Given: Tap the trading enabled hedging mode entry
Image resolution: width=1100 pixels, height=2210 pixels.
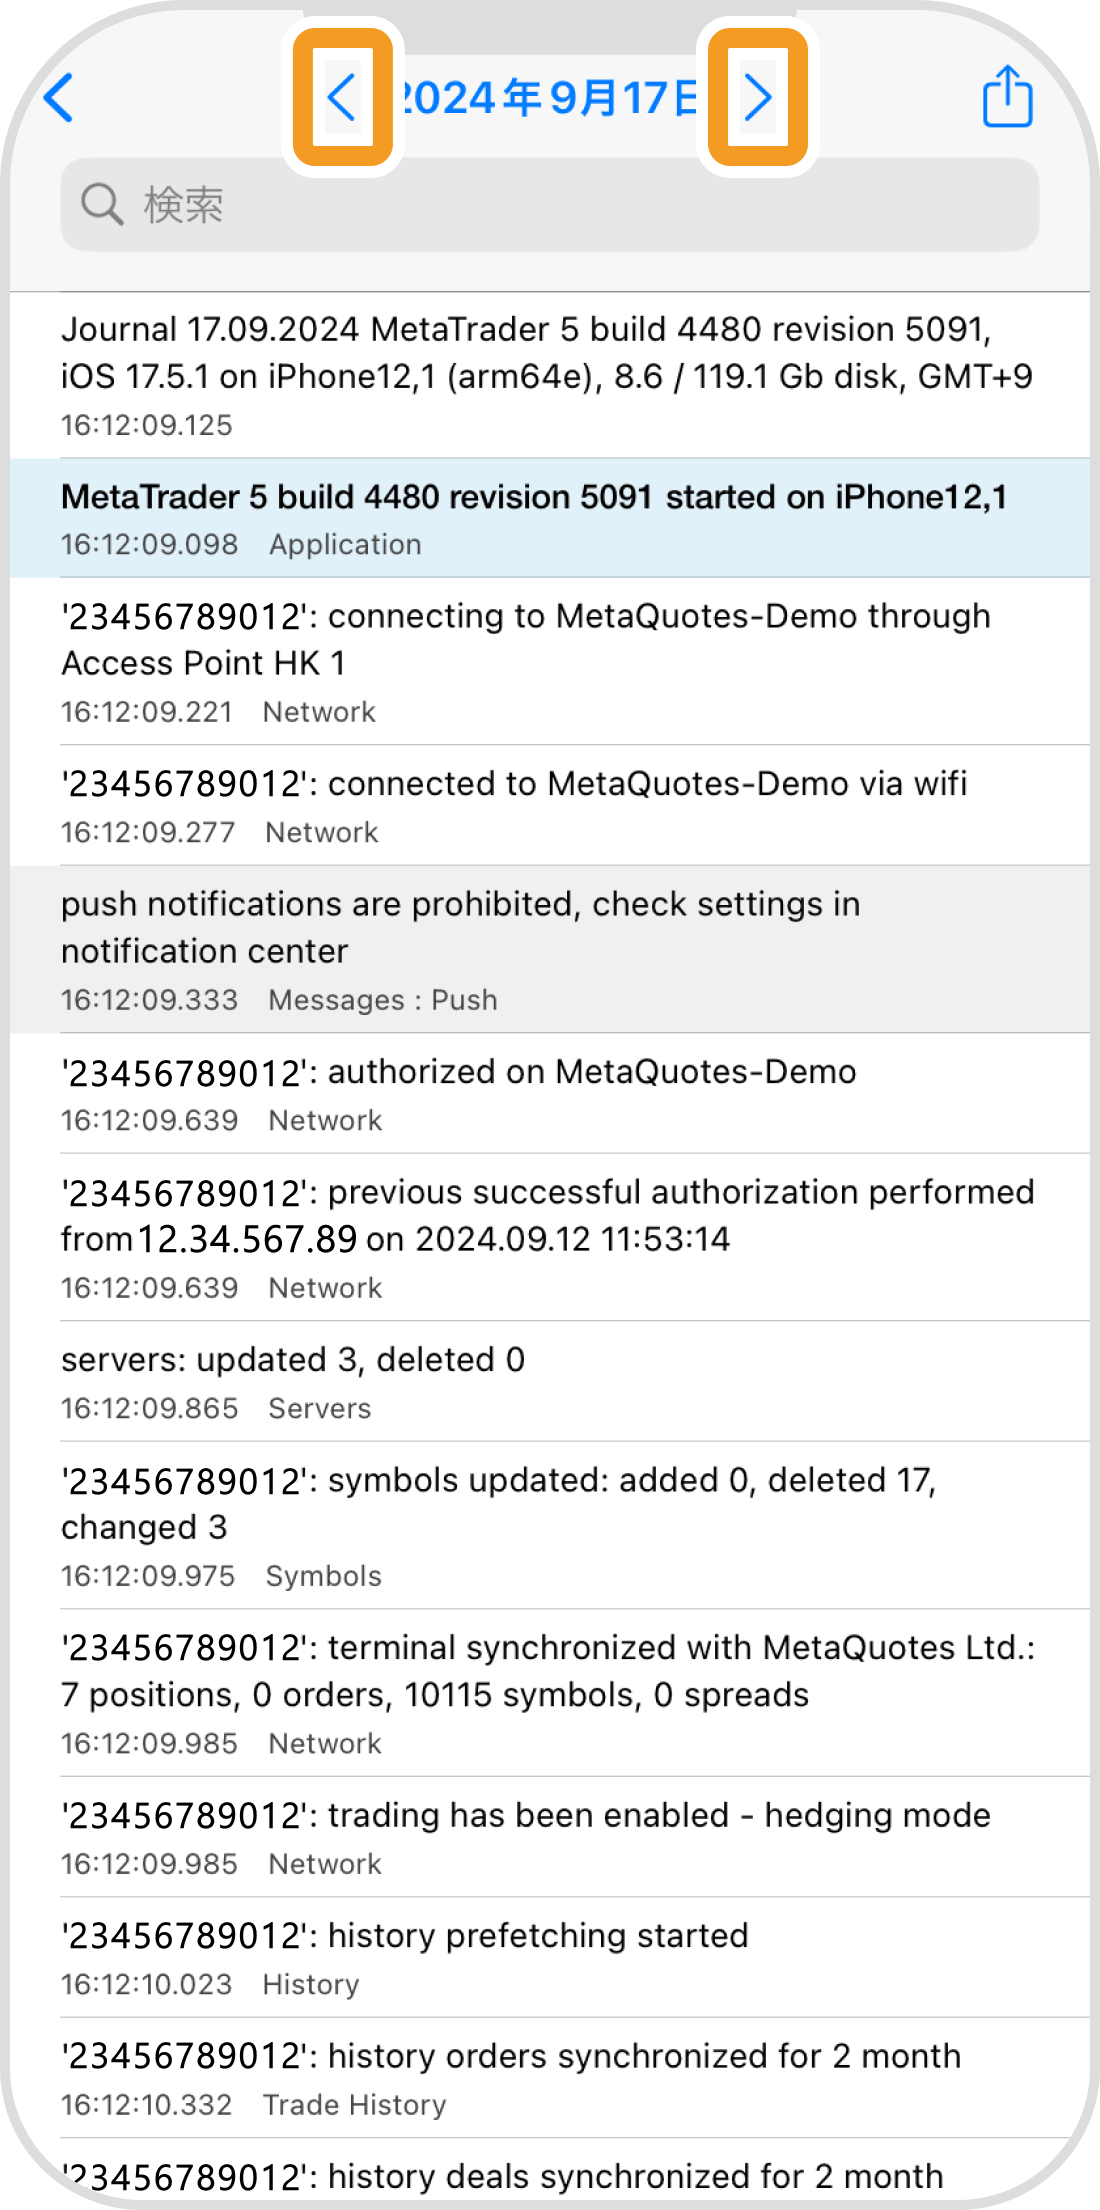Looking at the screenshot, I should 550,1837.
